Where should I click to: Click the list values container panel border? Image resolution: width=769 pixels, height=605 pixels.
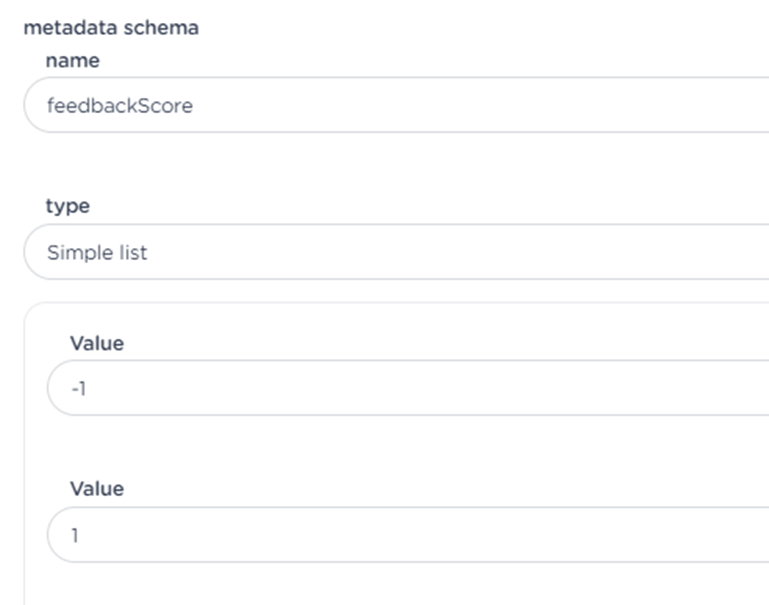24,450
